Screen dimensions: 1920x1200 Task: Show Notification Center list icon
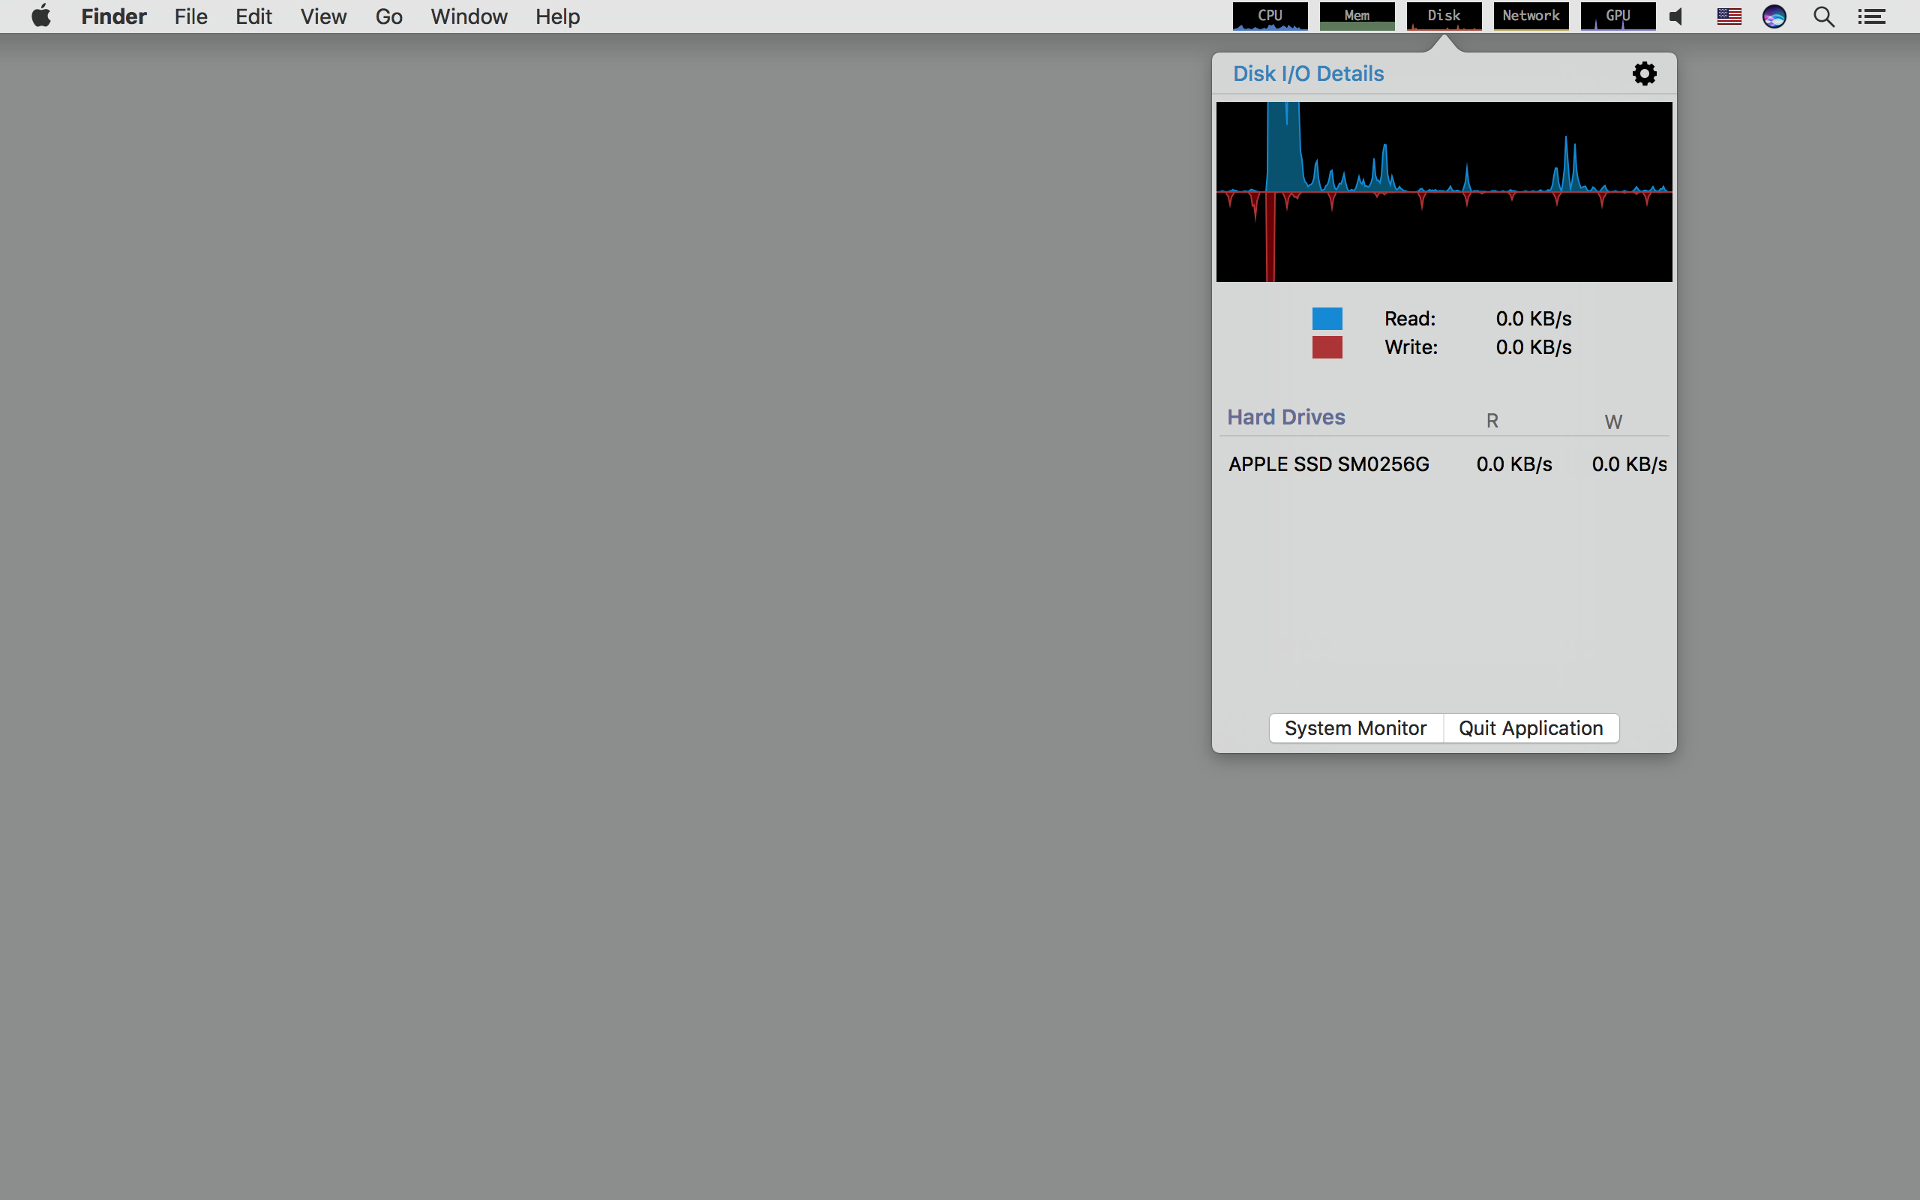point(1871,16)
